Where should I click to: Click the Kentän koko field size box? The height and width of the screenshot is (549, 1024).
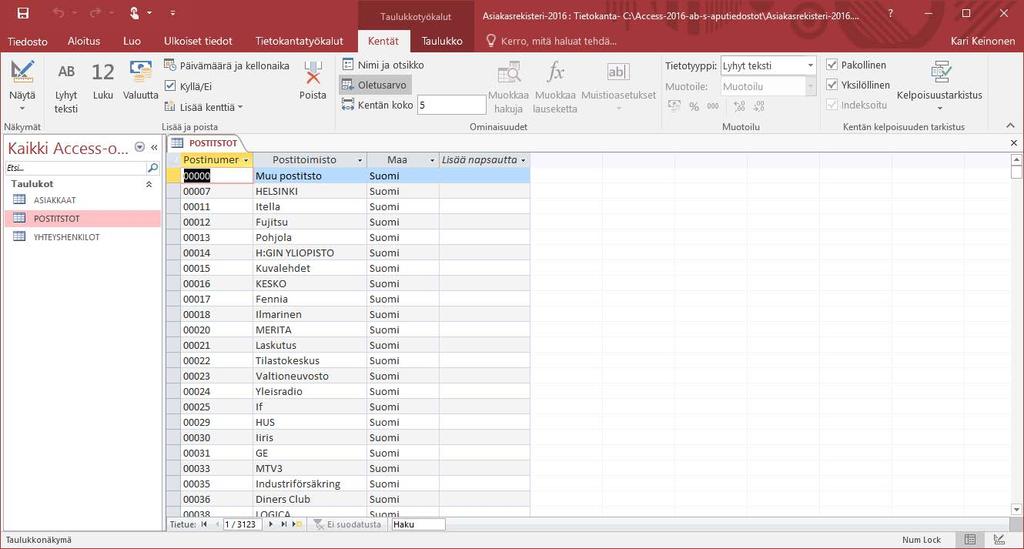[451, 104]
